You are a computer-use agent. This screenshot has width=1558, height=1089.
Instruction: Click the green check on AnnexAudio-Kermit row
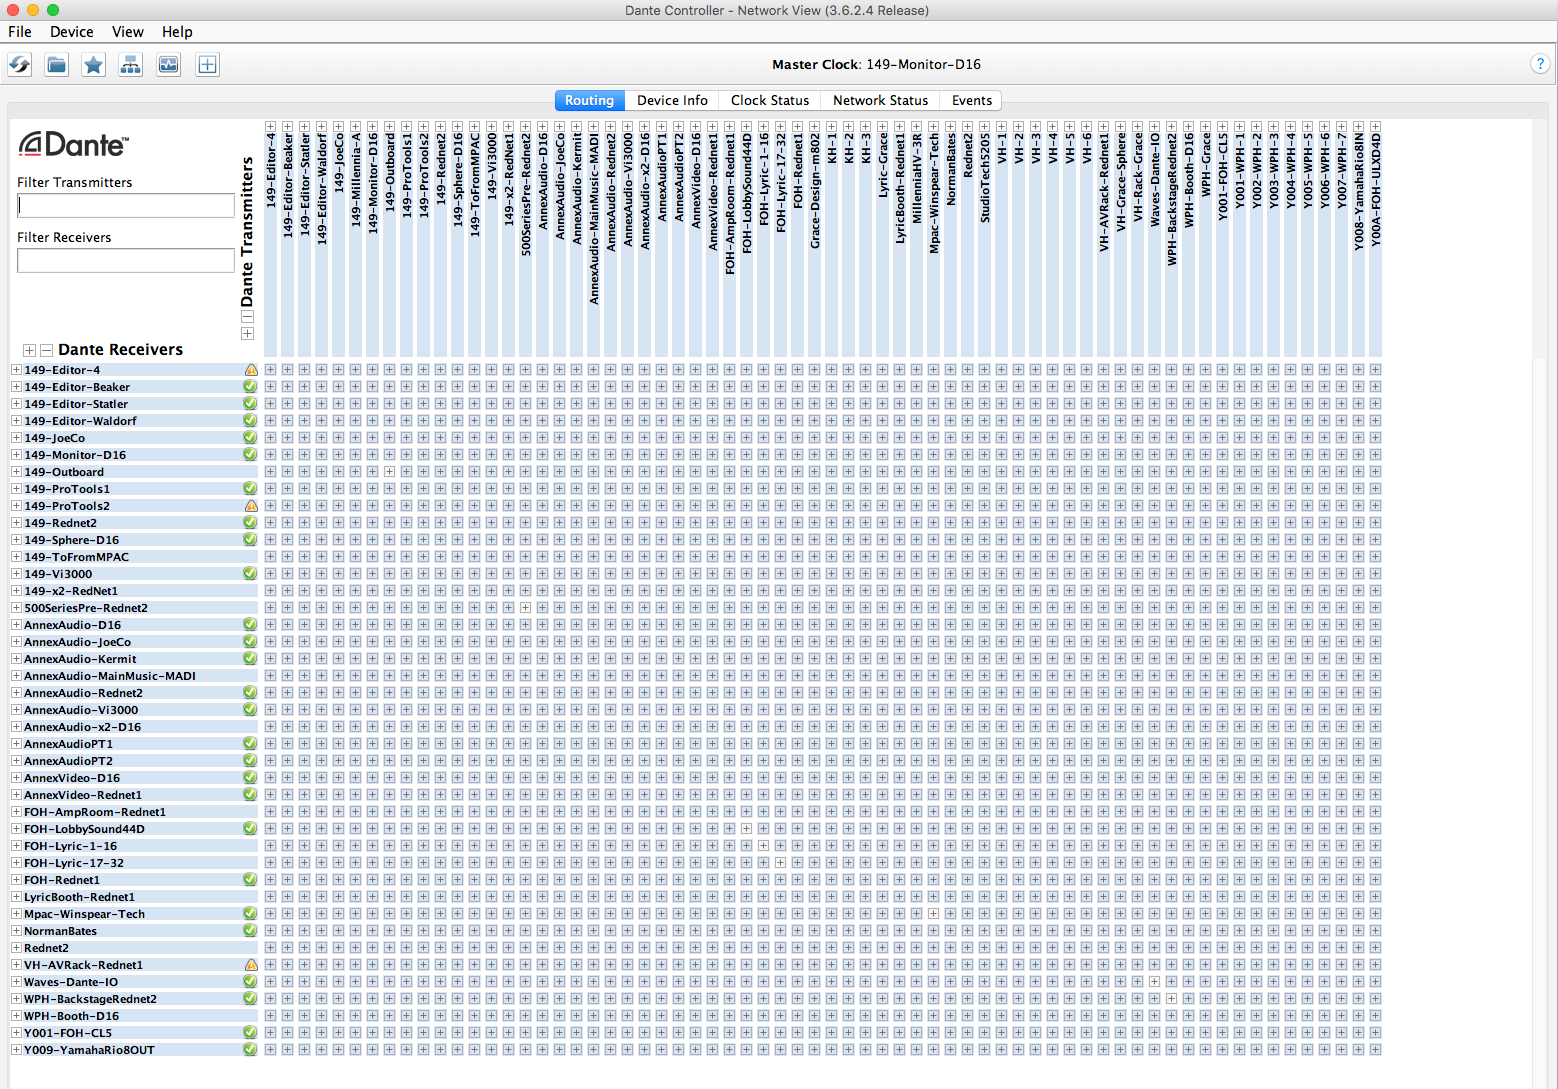coord(250,659)
